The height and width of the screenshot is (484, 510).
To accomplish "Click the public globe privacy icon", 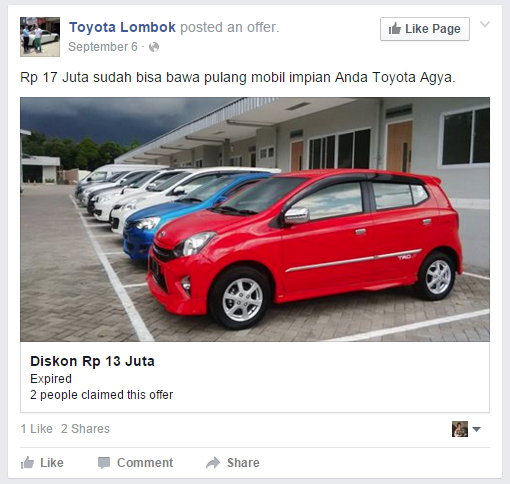I will 154,47.
